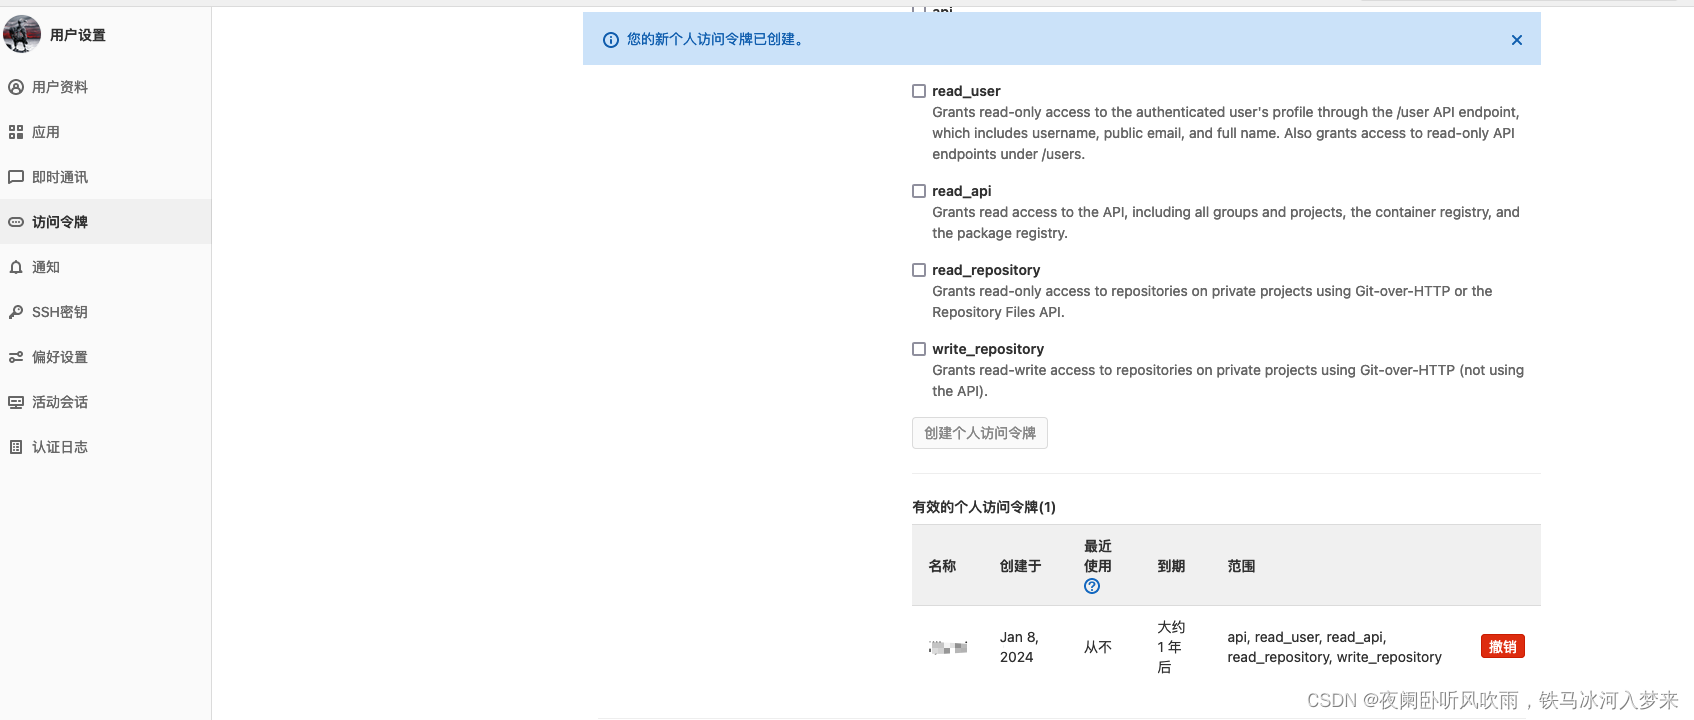The image size is (1694, 720).
Task: Click the read_repository scope label
Action: point(986,270)
